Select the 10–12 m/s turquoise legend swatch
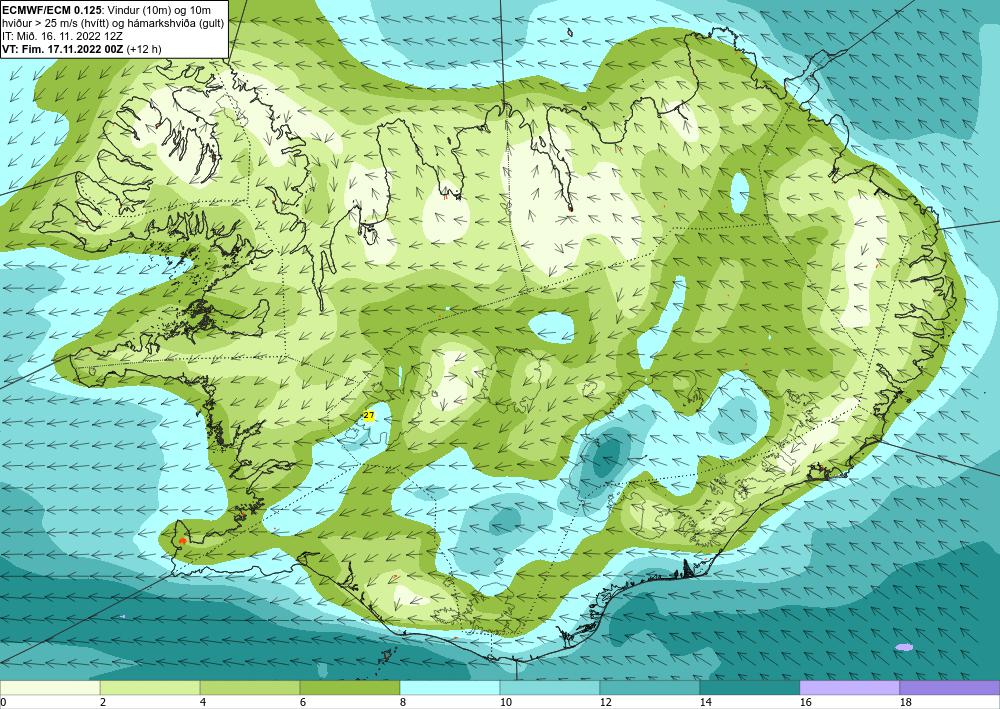Screen dimensions: 1000x709 pyautogui.click(x=550, y=688)
